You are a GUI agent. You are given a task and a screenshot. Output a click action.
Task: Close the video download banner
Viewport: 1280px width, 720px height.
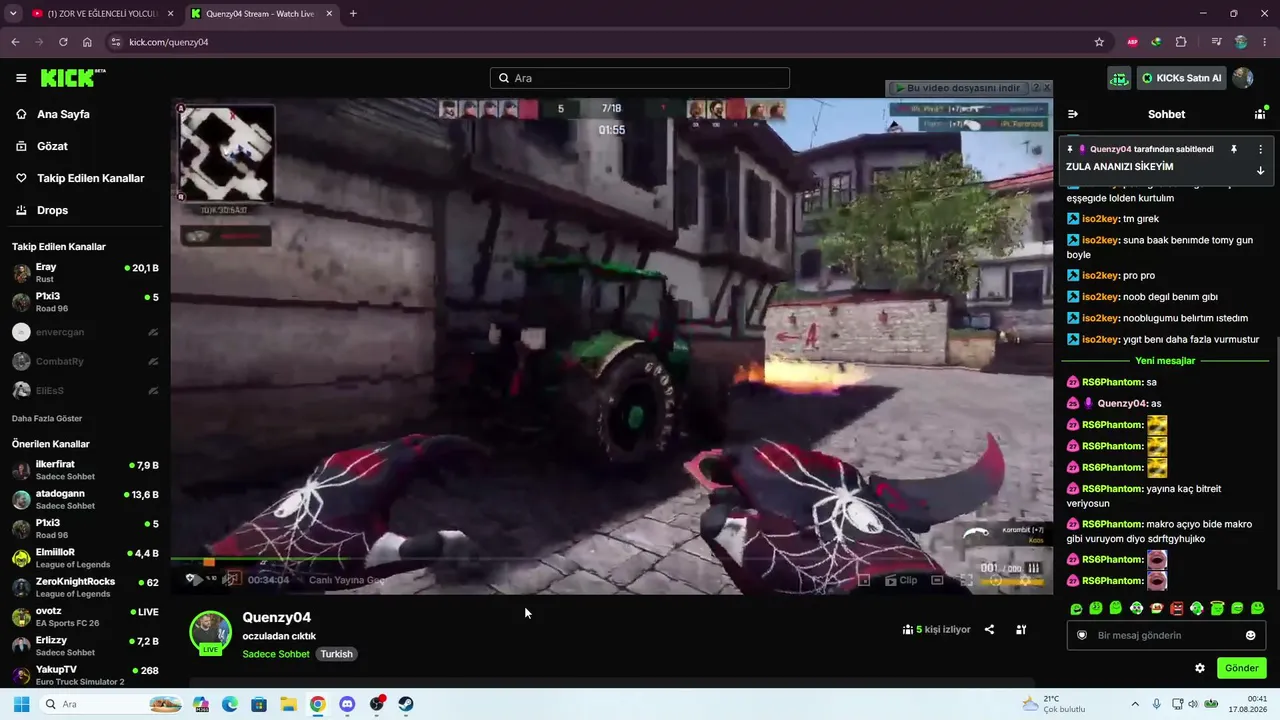coord(1046,88)
